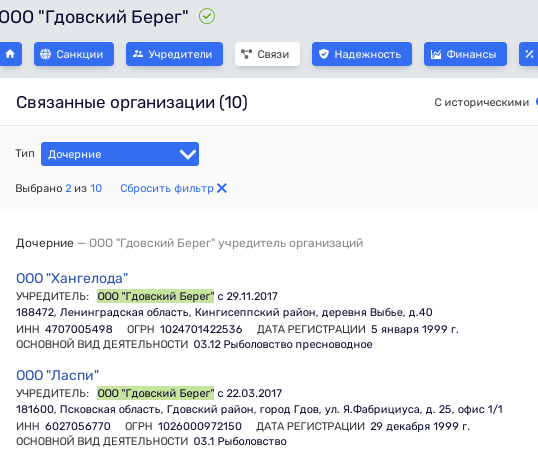Select the Связи tab

pos(267,54)
